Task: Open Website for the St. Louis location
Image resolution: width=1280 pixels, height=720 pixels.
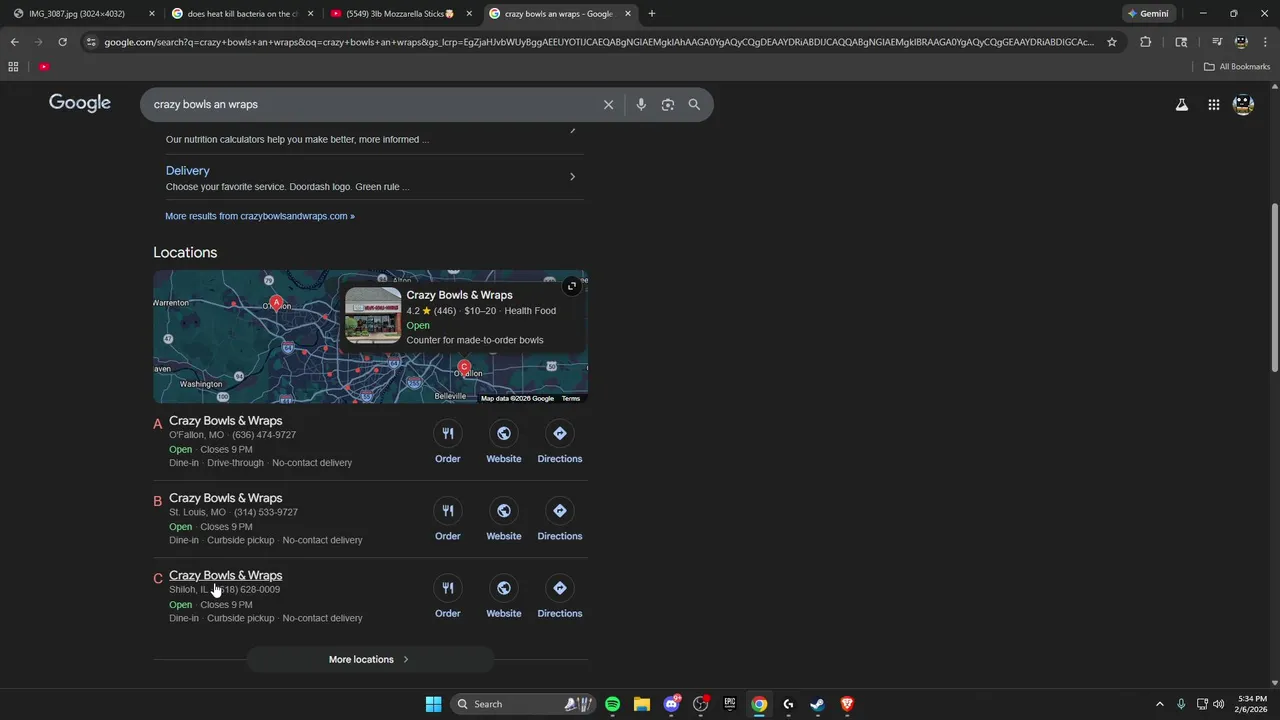Action: pos(504,519)
